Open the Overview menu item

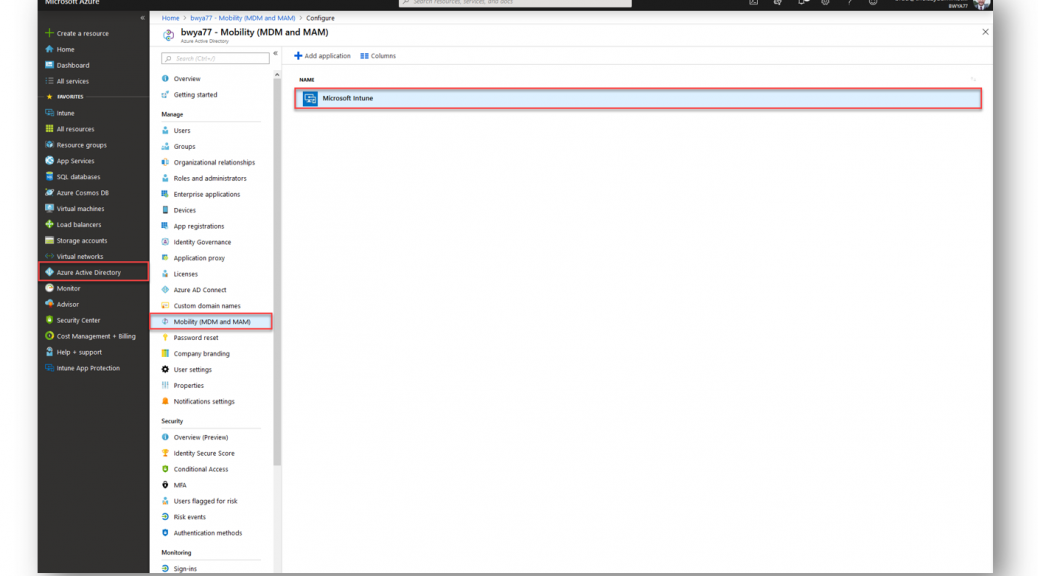point(187,78)
